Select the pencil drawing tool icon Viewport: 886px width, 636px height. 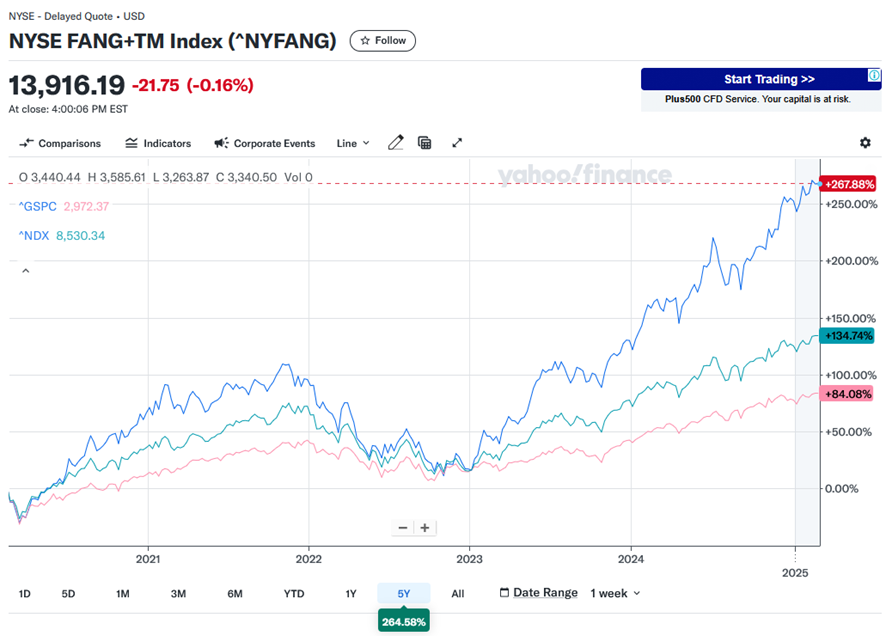[x=396, y=143]
